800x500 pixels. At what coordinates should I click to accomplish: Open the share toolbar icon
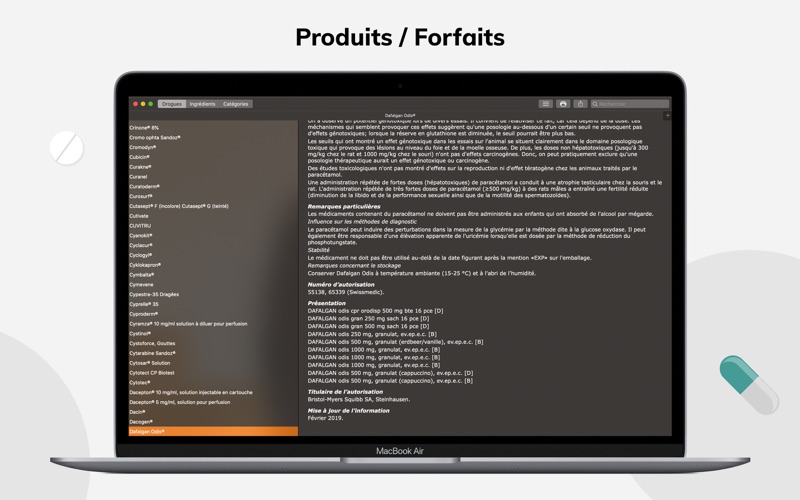pyautogui.click(x=580, y=104)
